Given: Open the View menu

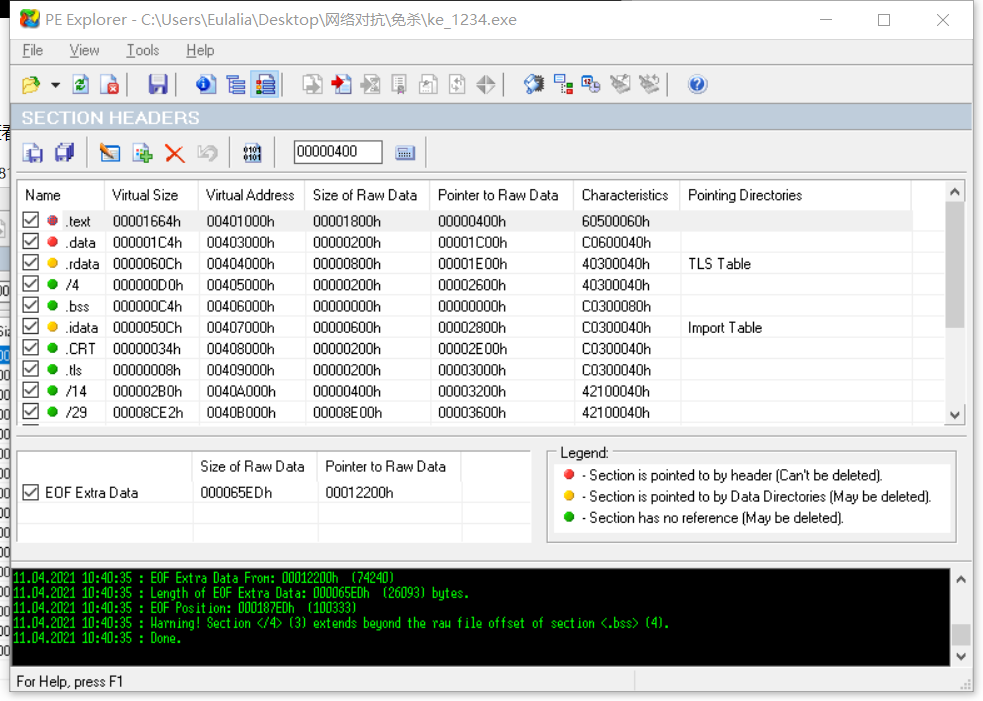Looking at the screenshot, I should click(x=84, y=50).
